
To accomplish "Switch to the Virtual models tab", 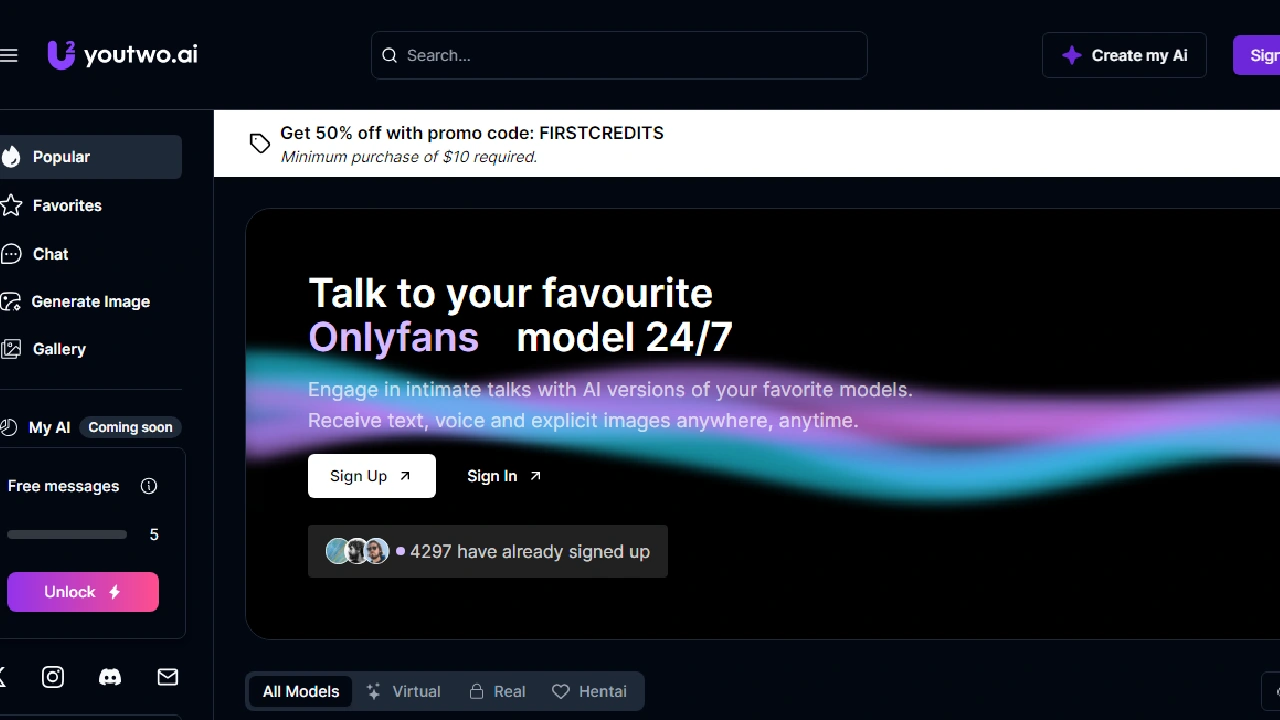I will tap(403, 691).
